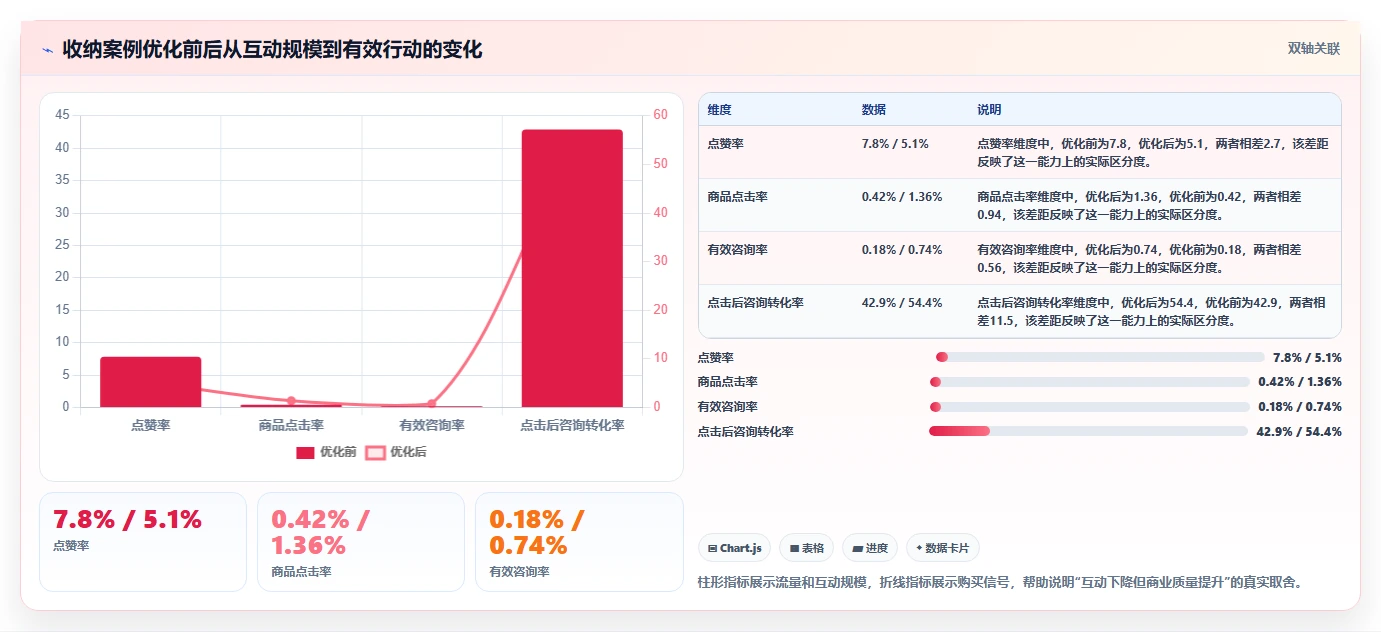This screenshot has width=1381, height=632.
Task: Toggle the 优化前 legend series
Action: point(326,452)
